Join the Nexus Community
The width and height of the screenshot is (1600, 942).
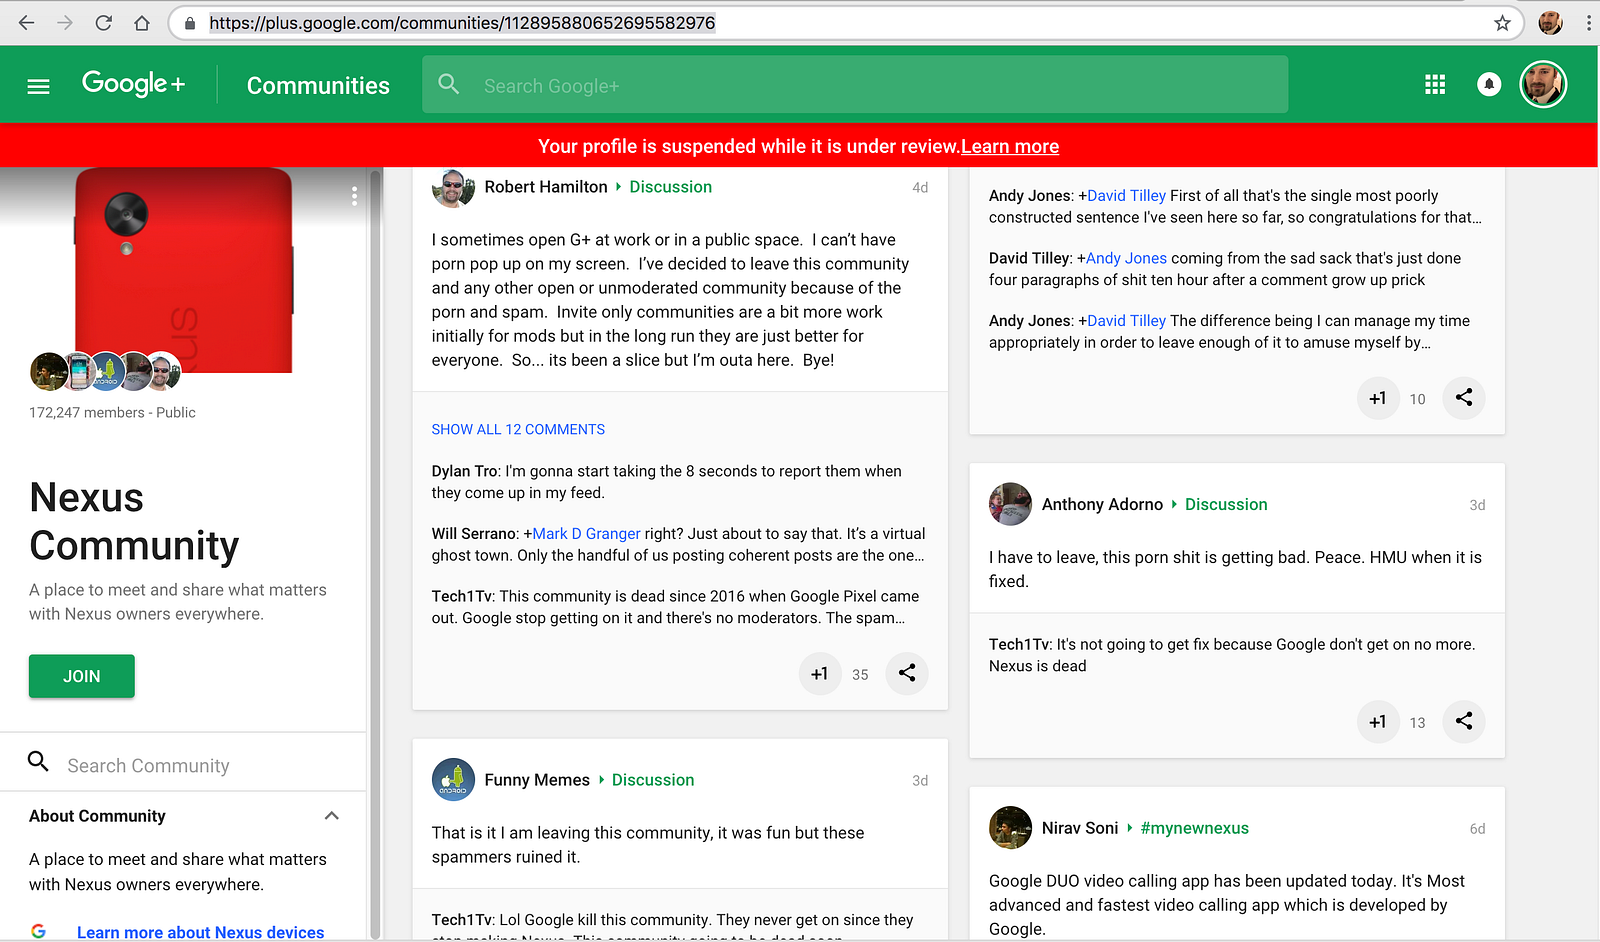(x=82, y=676)
